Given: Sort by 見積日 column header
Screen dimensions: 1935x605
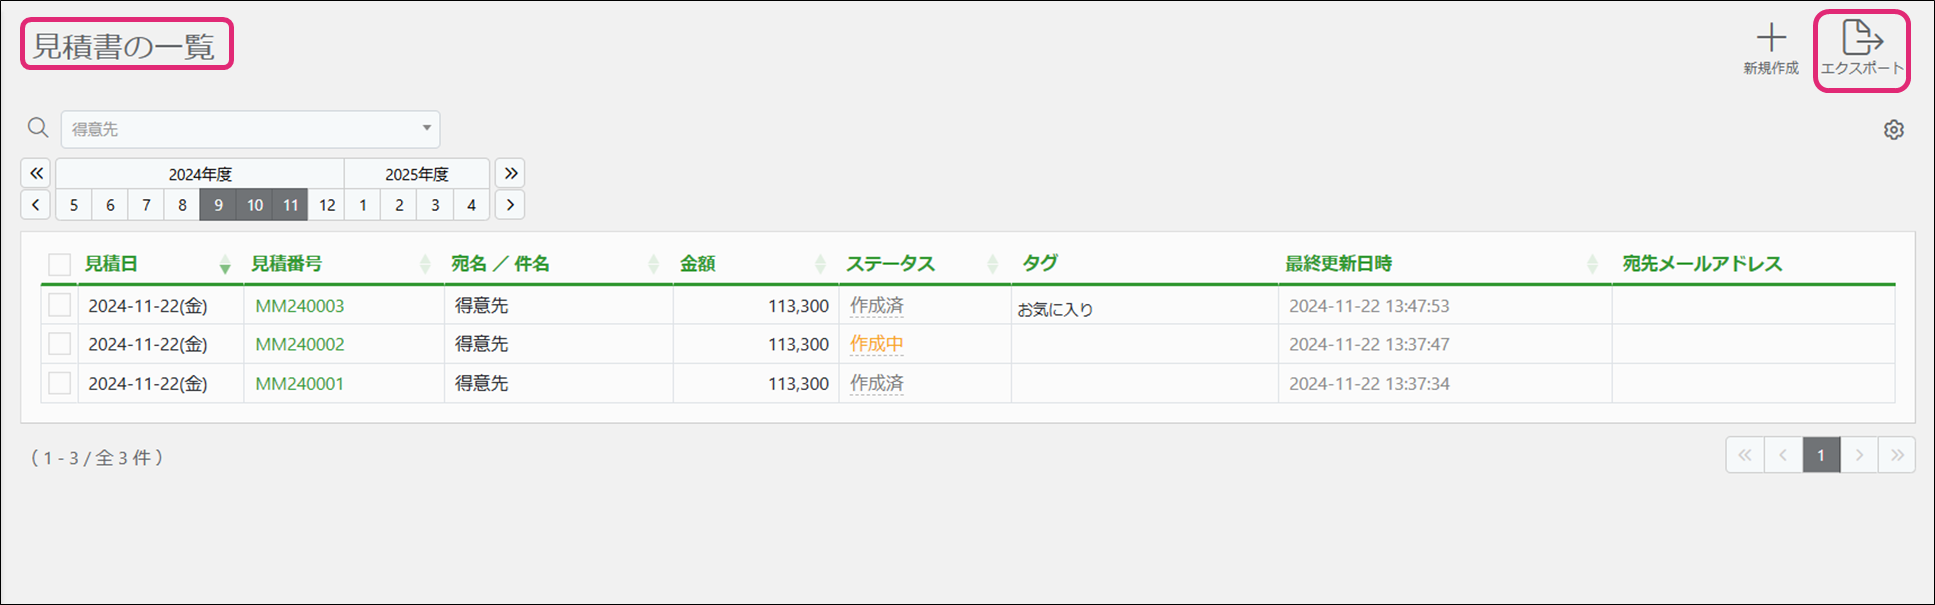Looking at the screenshot, I should click(x=111, y=264).
